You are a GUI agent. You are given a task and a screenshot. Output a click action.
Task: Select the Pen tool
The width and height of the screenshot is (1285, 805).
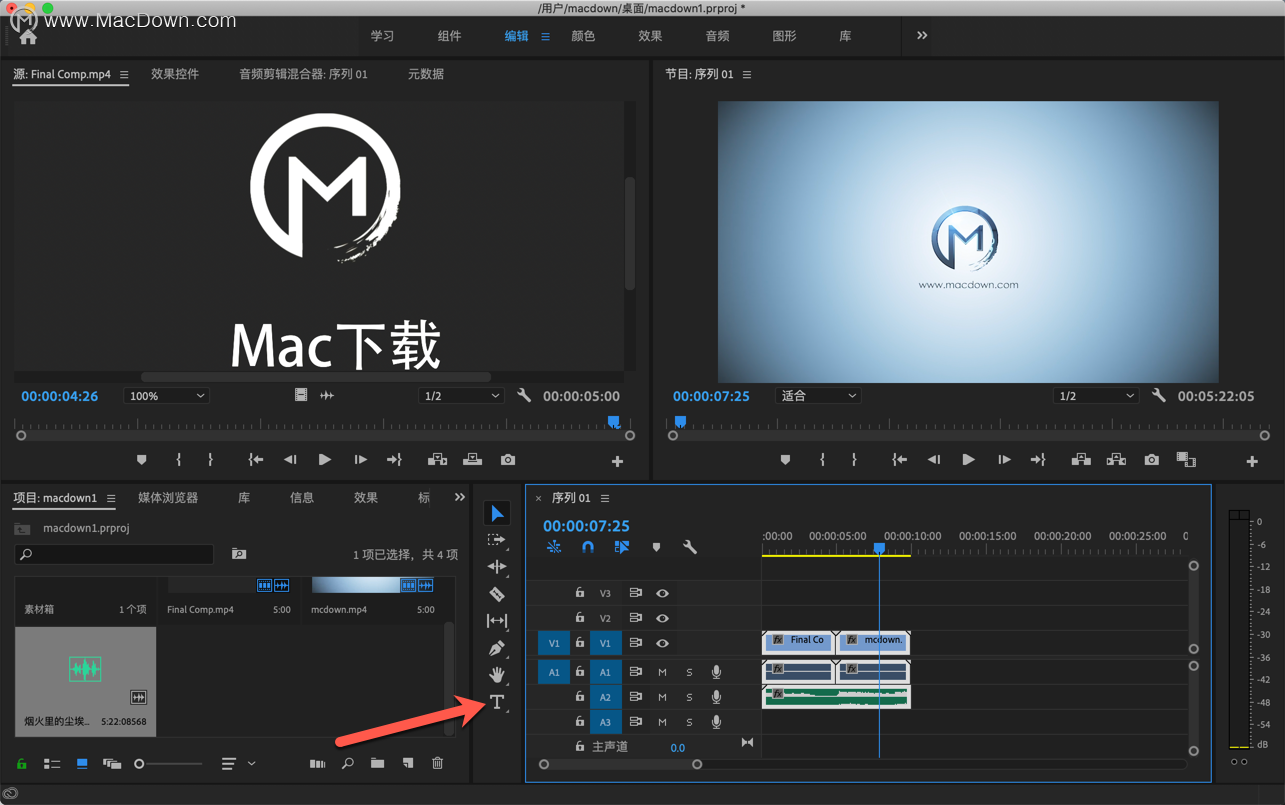496,648
